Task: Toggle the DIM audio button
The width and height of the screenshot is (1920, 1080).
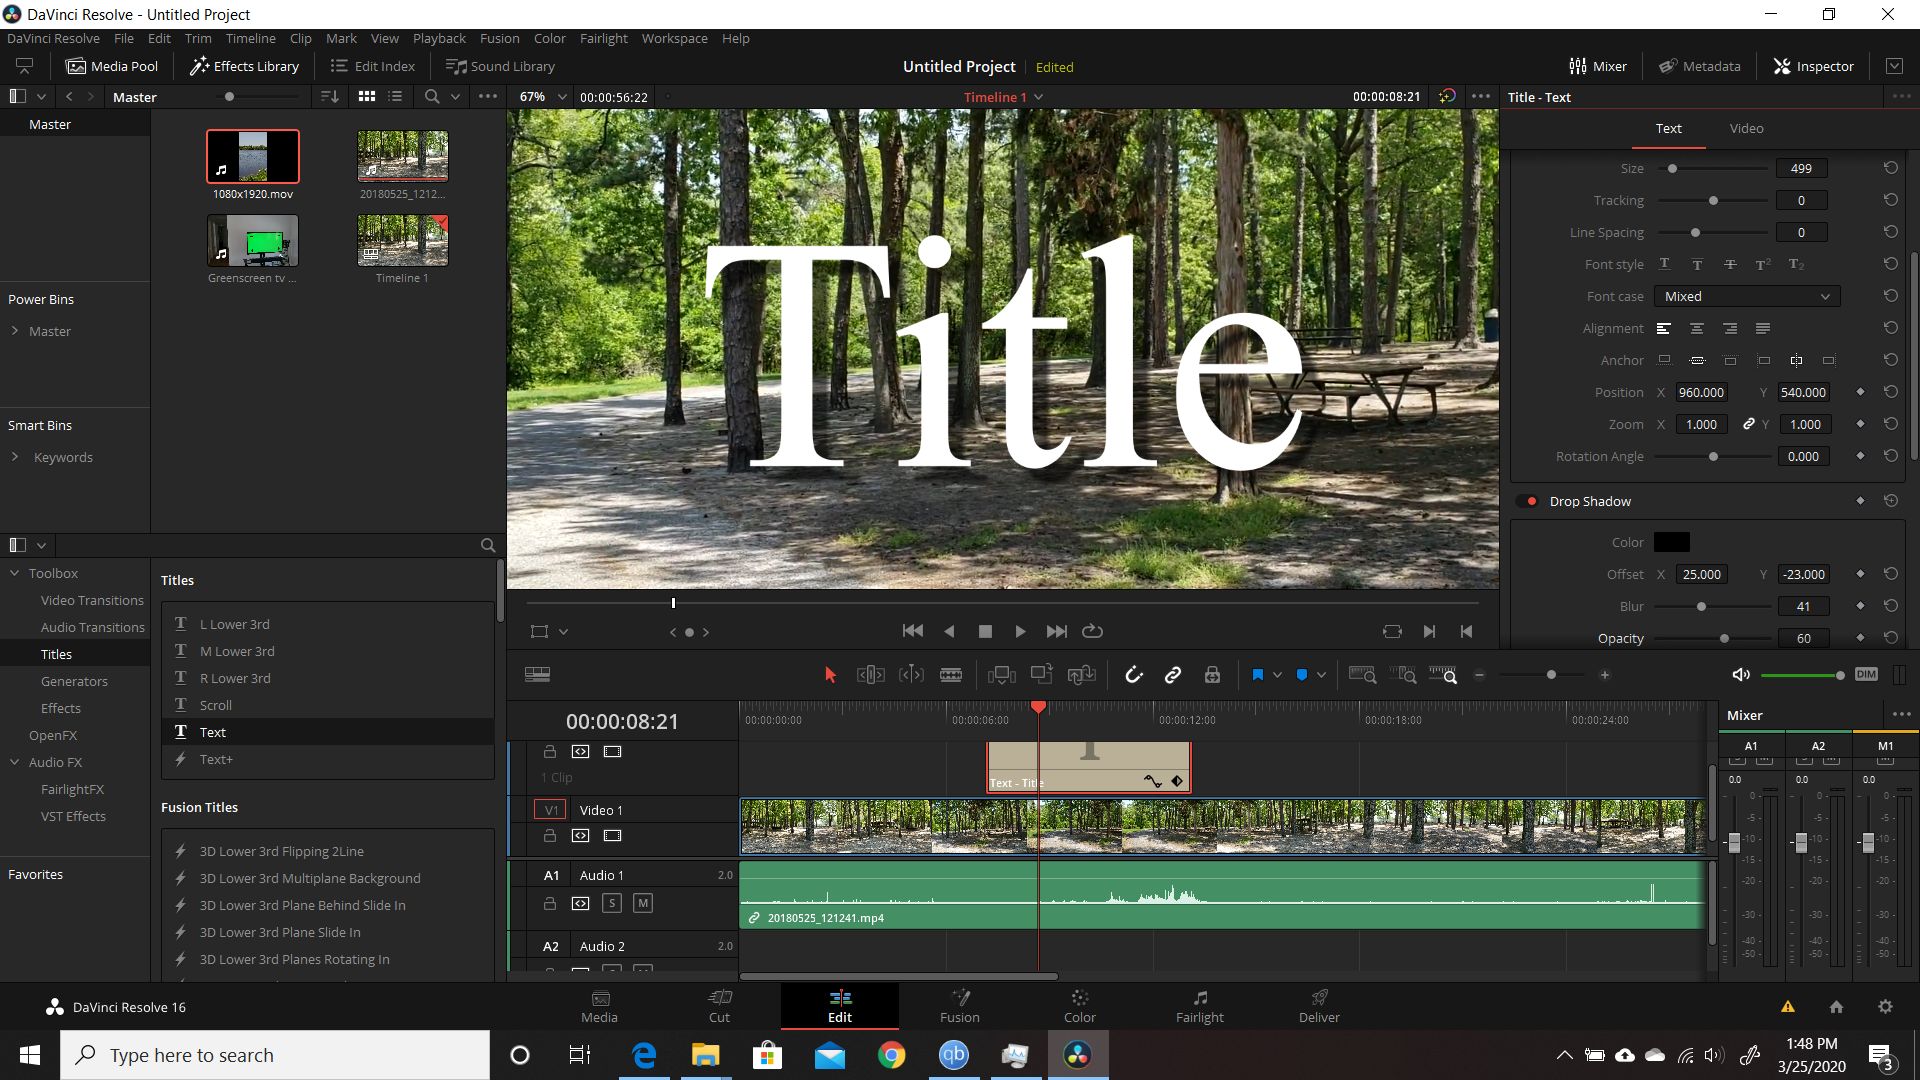Action: 1866,674
